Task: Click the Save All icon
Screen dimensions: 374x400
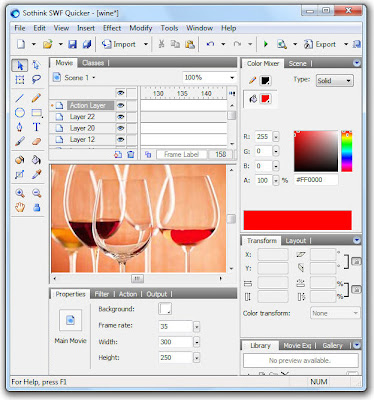Action: pos(87,44)
